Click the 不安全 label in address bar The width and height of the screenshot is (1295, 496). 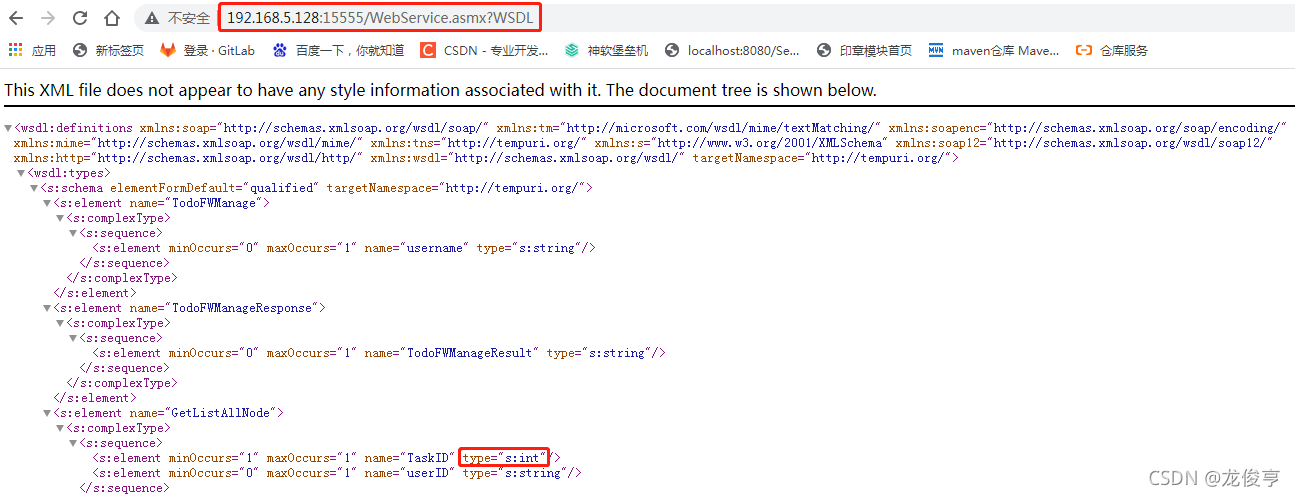pyautogui.click(x=189, y=18)
